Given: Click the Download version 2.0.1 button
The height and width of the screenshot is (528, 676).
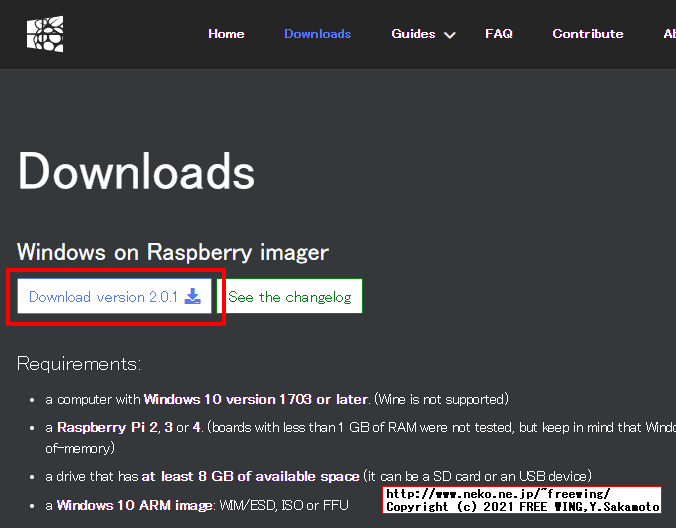Looking at the screenshot, I should click(x=114, y=296).
